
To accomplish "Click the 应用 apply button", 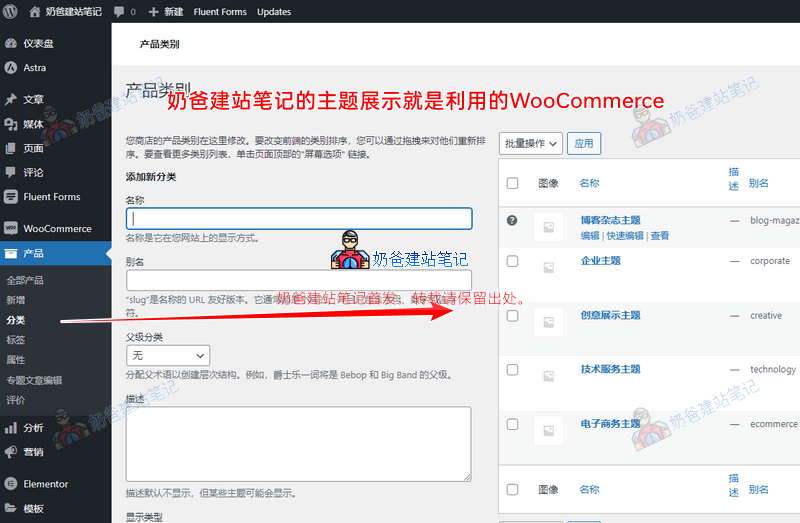I will (584, 143).
